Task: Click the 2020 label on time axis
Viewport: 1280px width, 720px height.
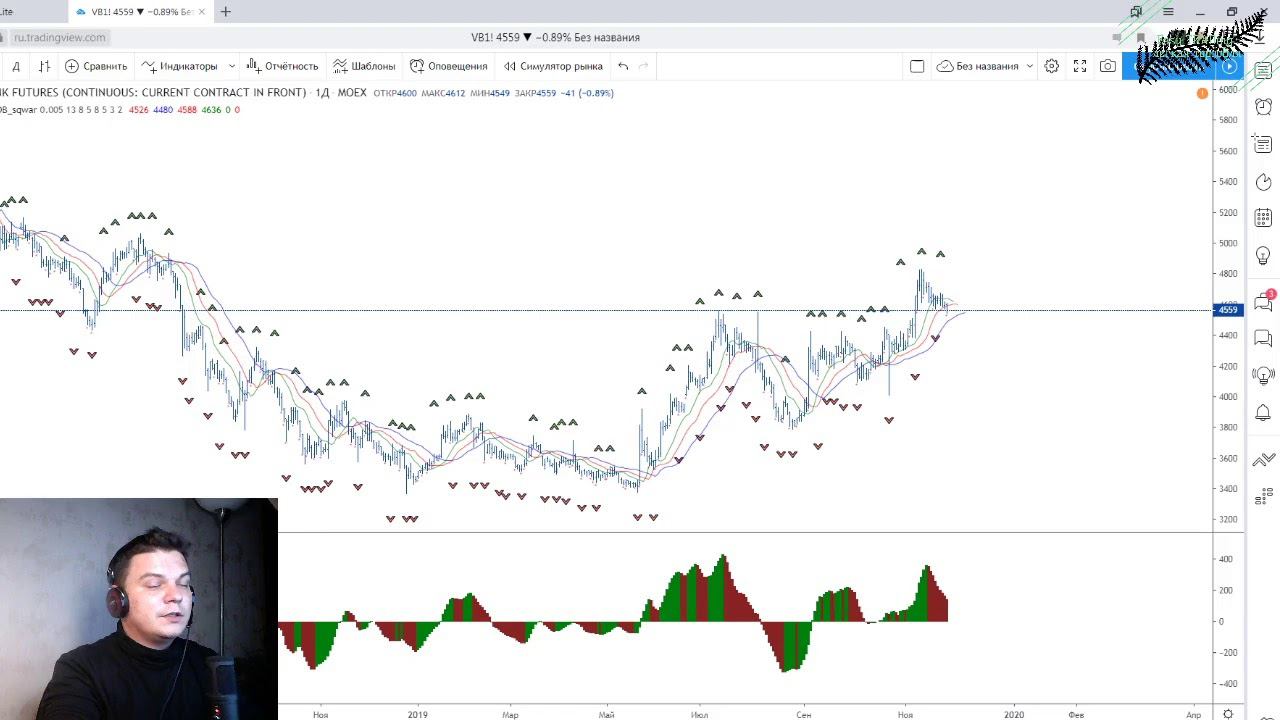Action: click(1014, 714)
